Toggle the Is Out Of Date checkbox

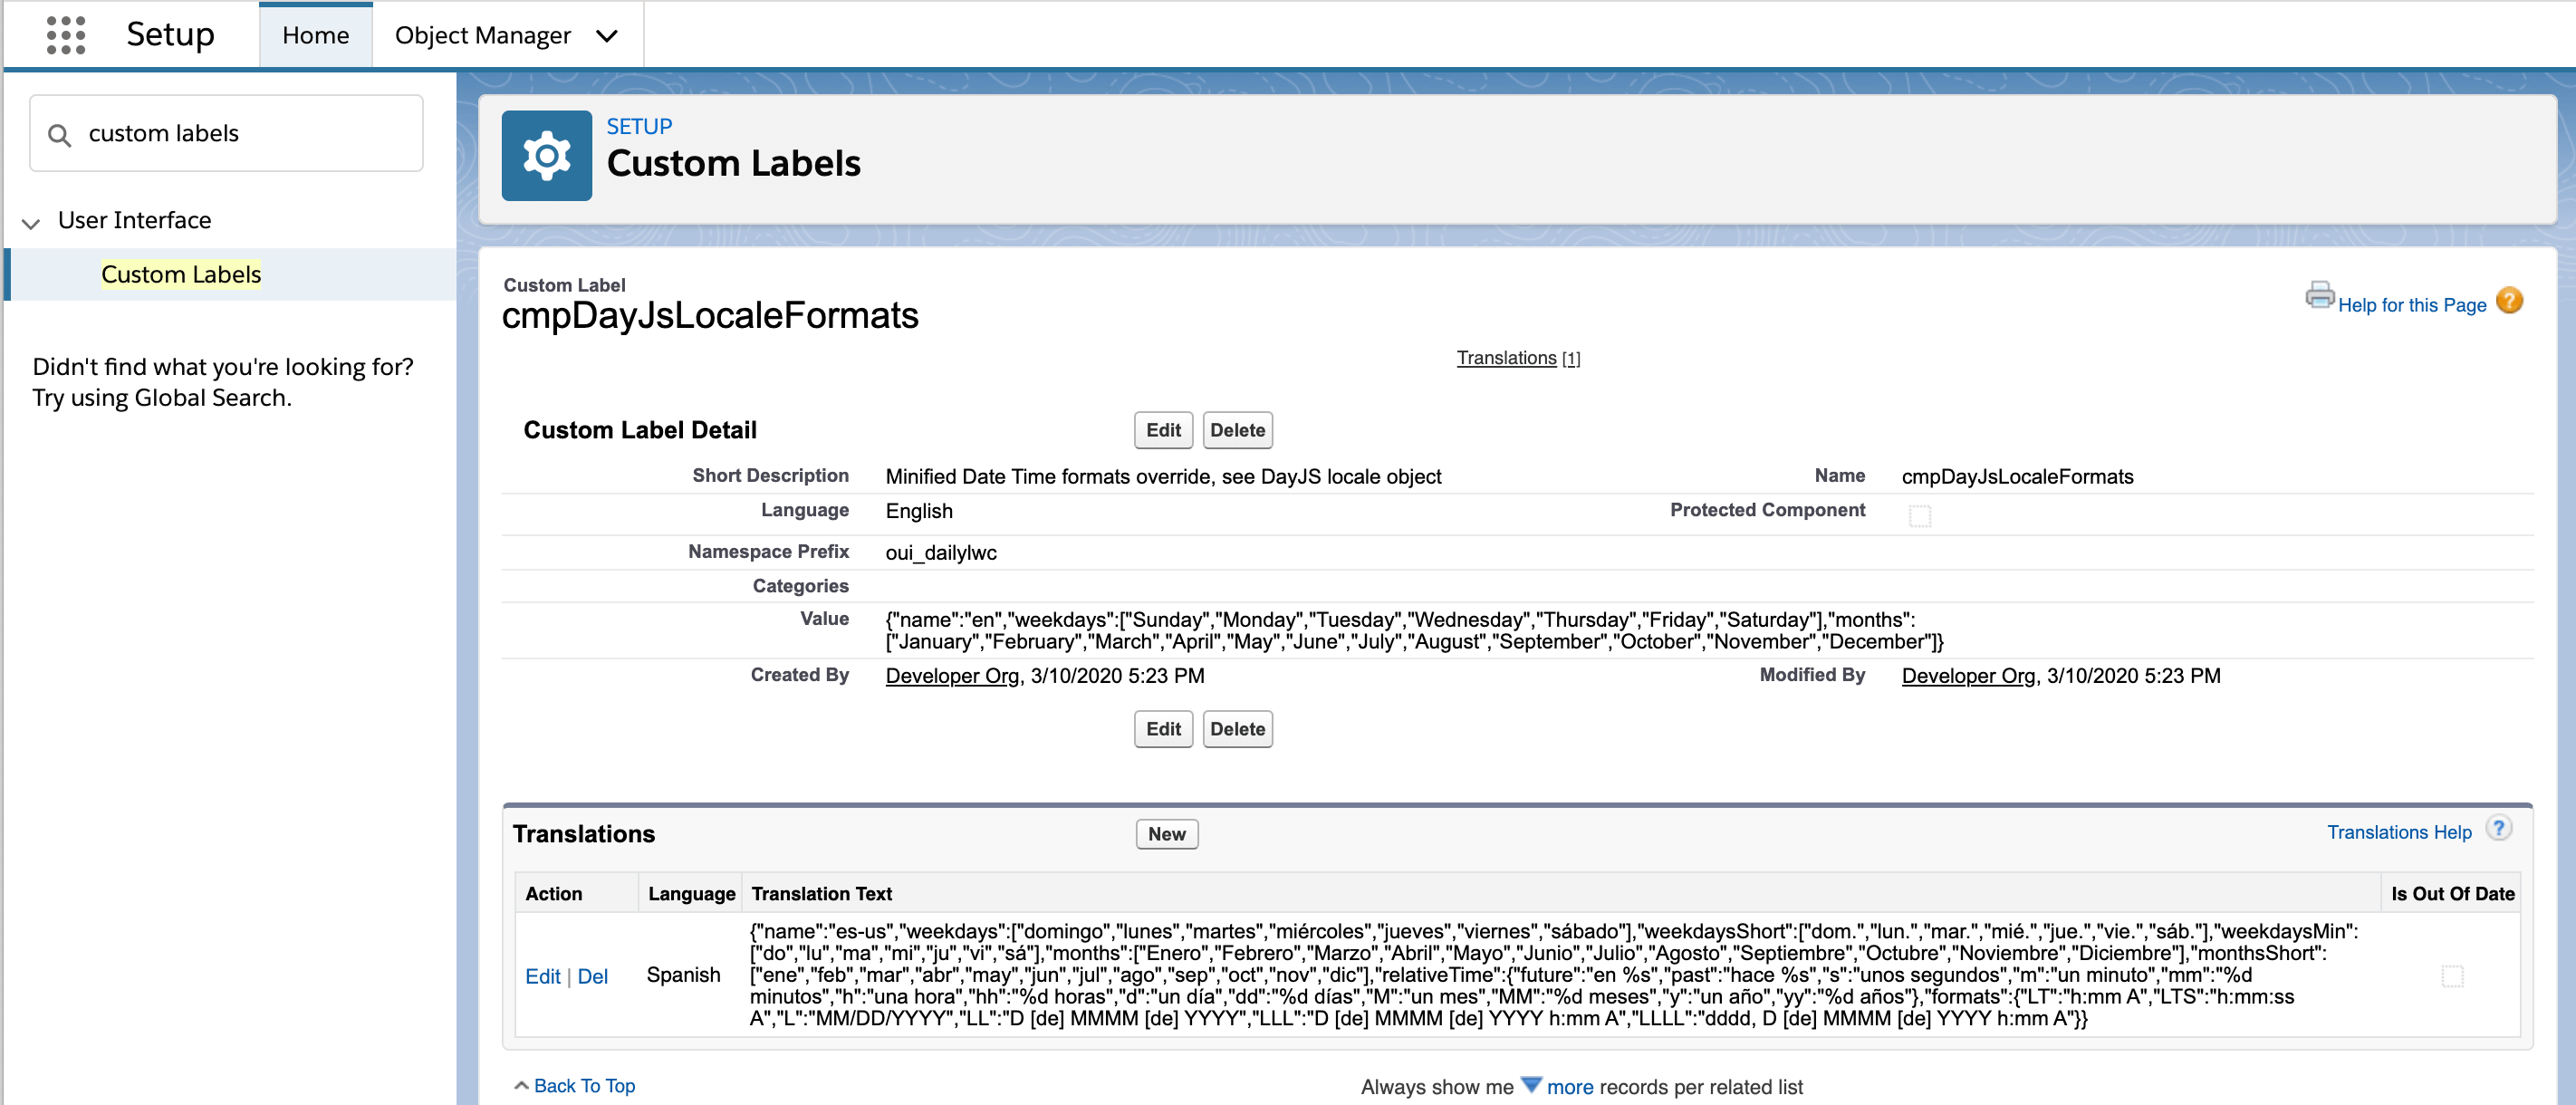click(2451, 975)
